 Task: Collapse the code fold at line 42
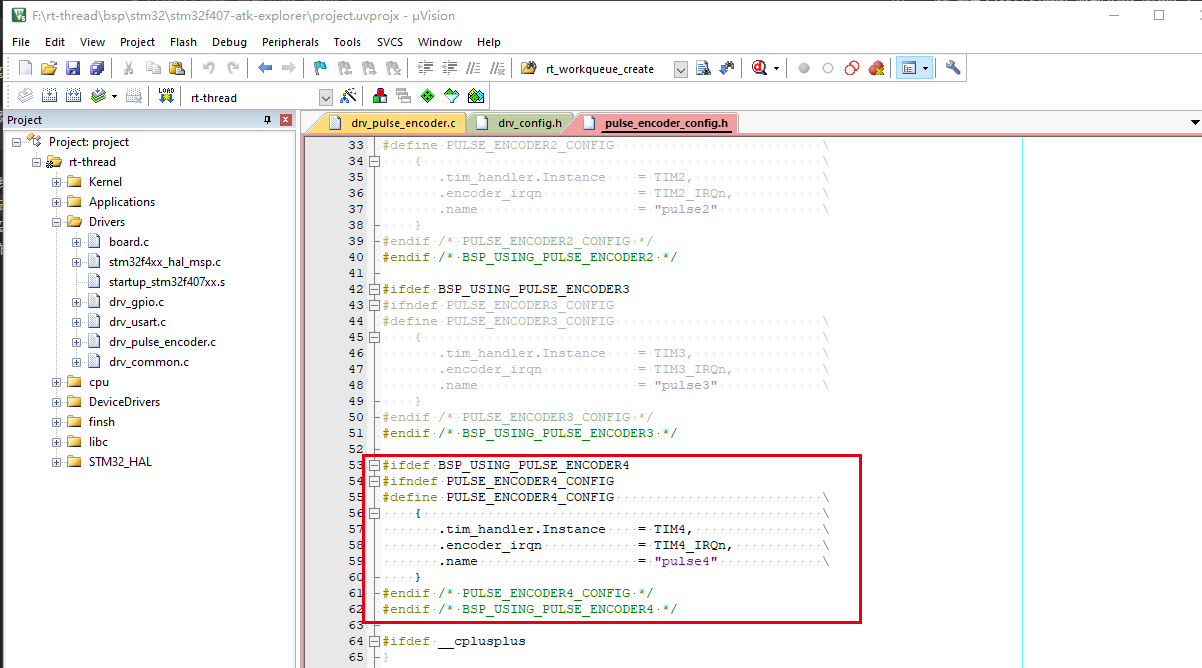coord(374,289)
